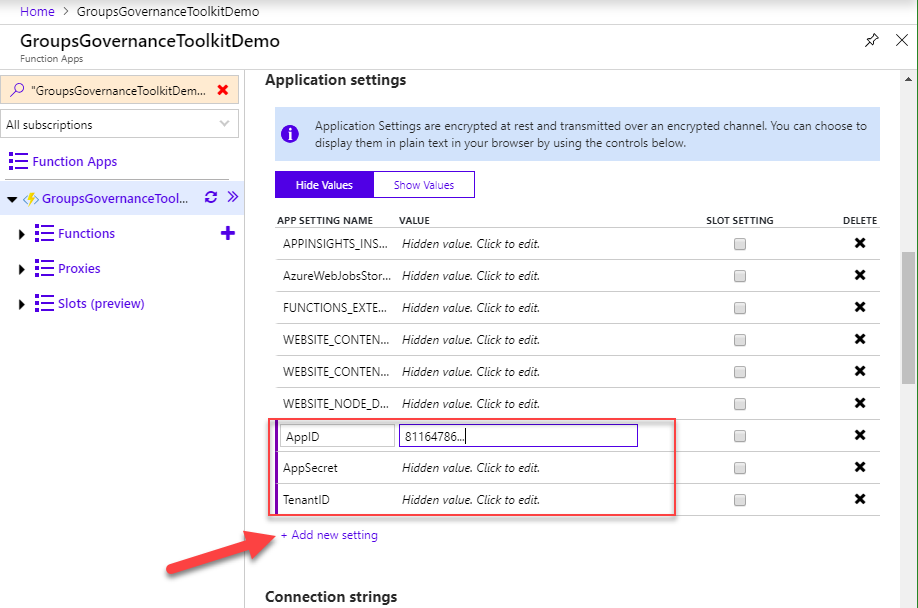This screenshot has height=608, width=918.
Task: Select the Hide Values tab
Action: [x=324, y=185]
